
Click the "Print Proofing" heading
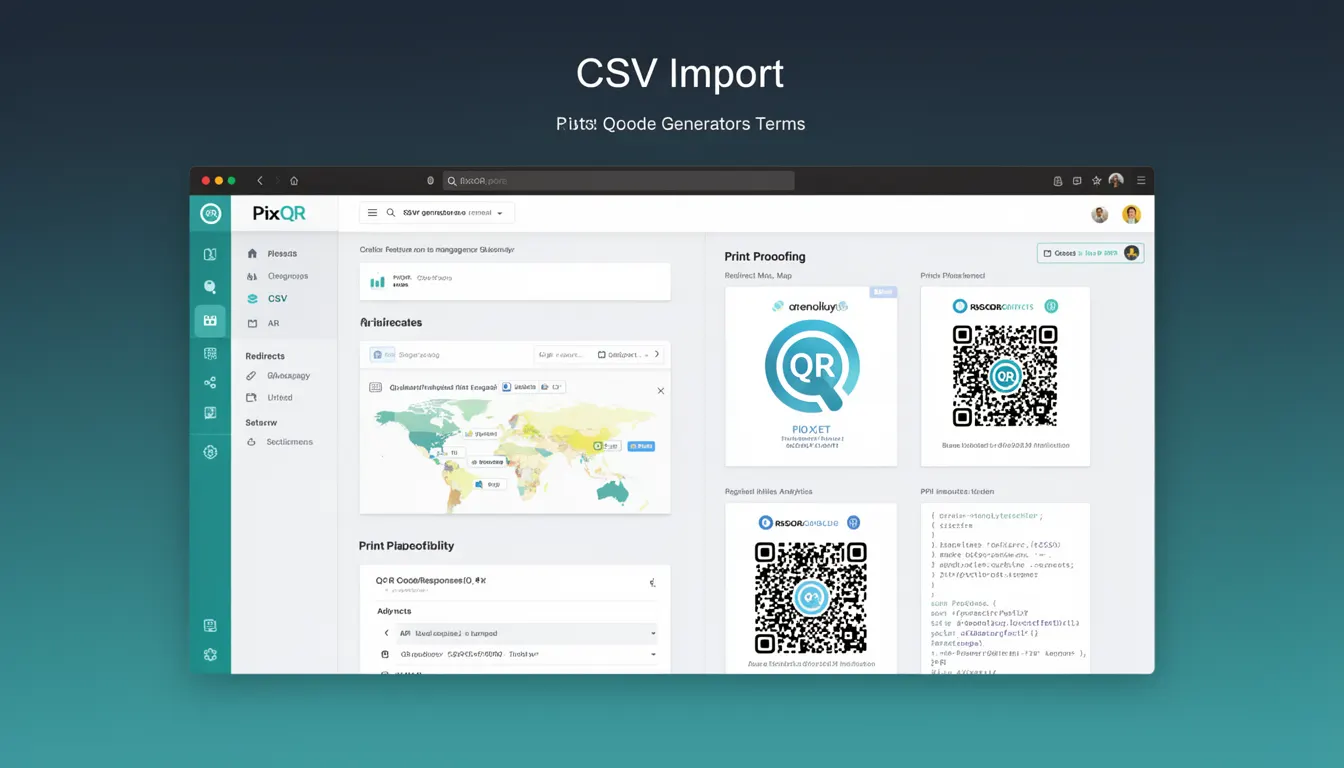[765, 257]
